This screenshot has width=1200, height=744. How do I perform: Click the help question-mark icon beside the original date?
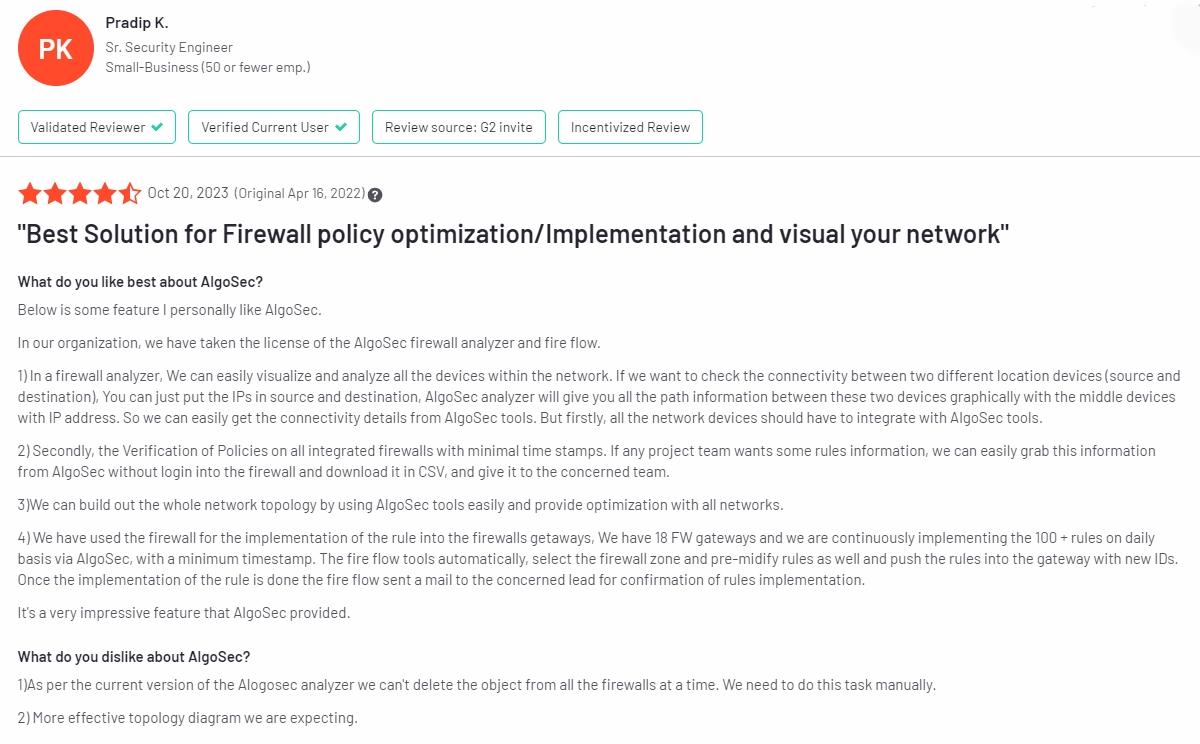click(x=375, y=194)
